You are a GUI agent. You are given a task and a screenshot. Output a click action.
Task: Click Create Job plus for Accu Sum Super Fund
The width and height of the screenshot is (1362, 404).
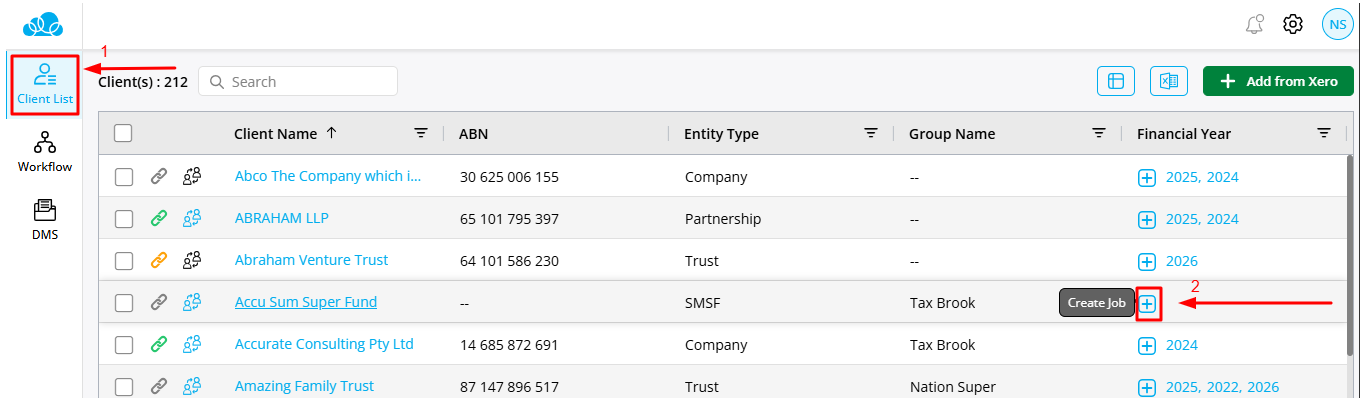tap(1148, 303)
